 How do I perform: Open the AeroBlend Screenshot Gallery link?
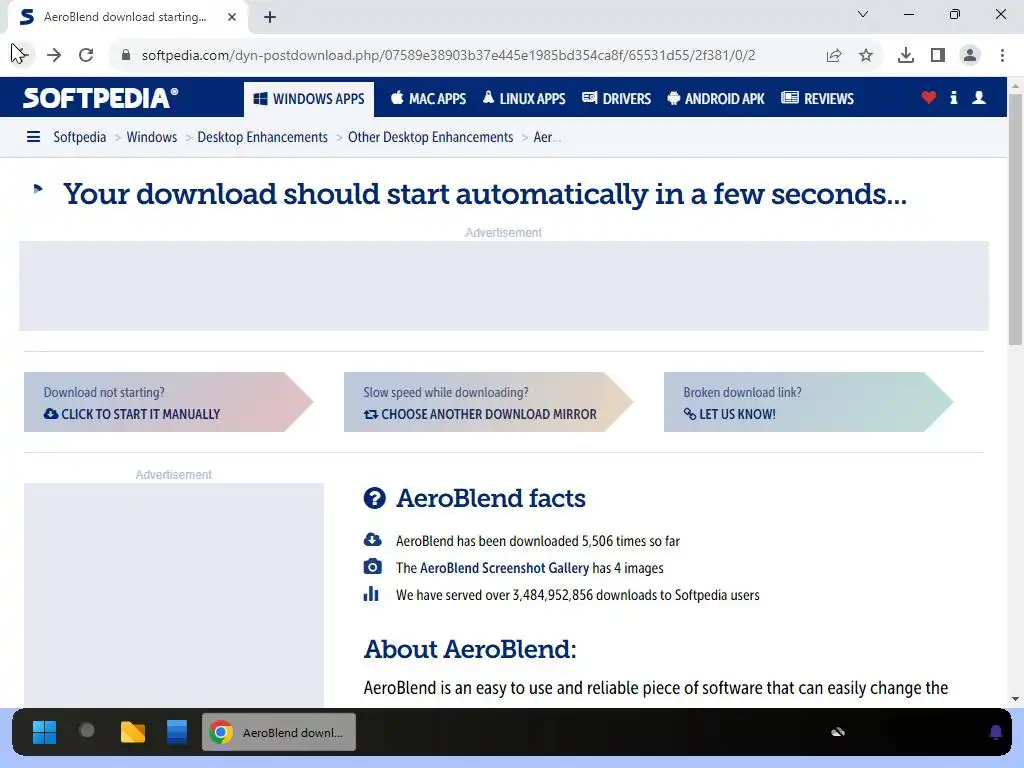504,568
